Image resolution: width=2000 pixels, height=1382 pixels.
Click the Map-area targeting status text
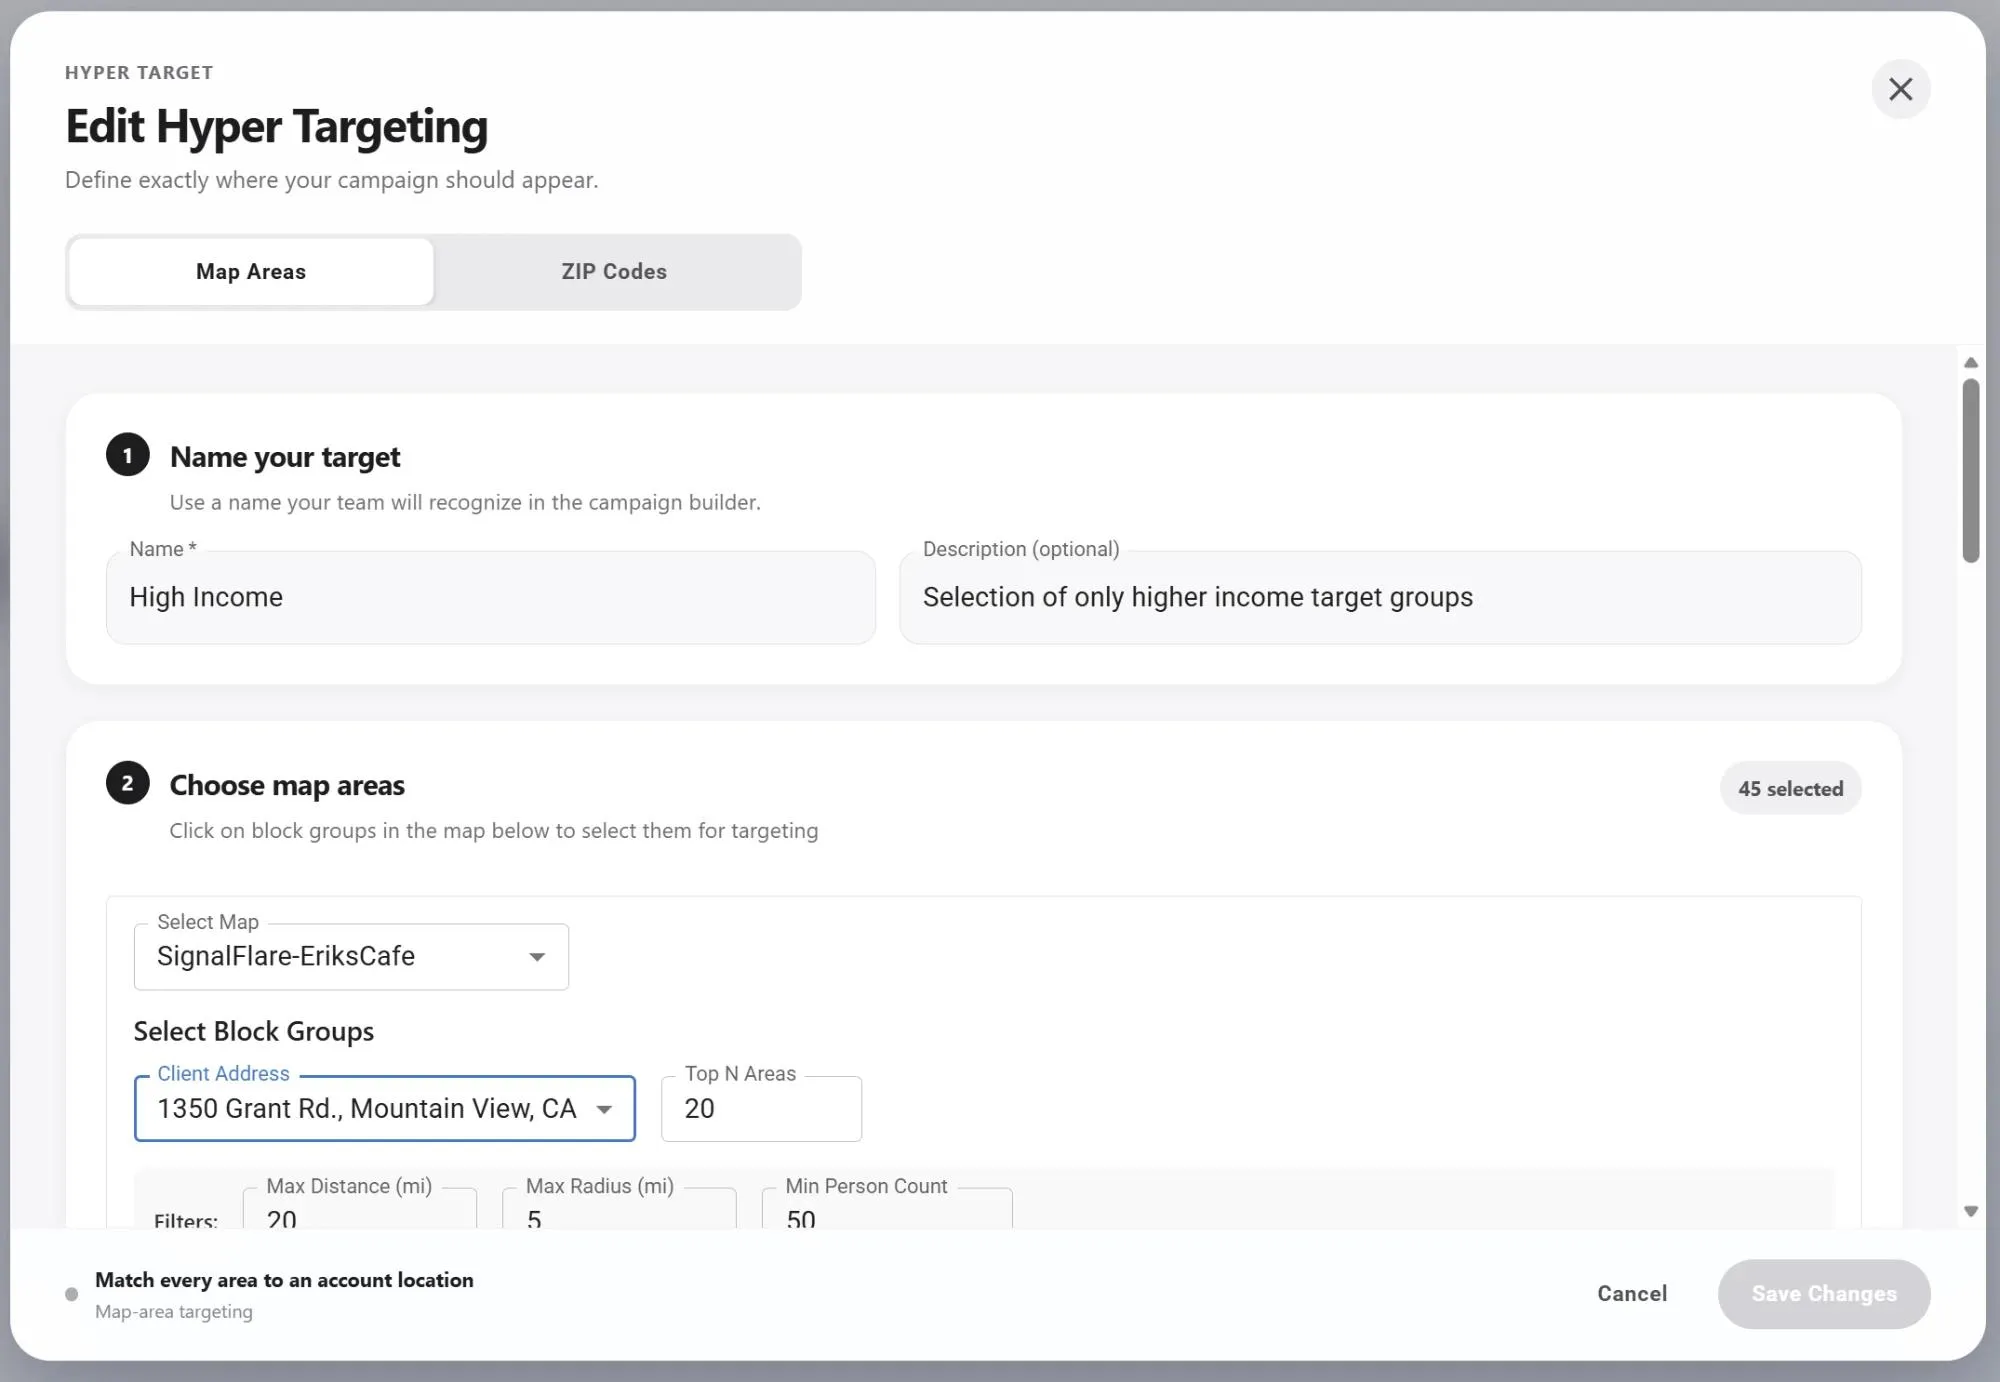[x=174, y=1312]
